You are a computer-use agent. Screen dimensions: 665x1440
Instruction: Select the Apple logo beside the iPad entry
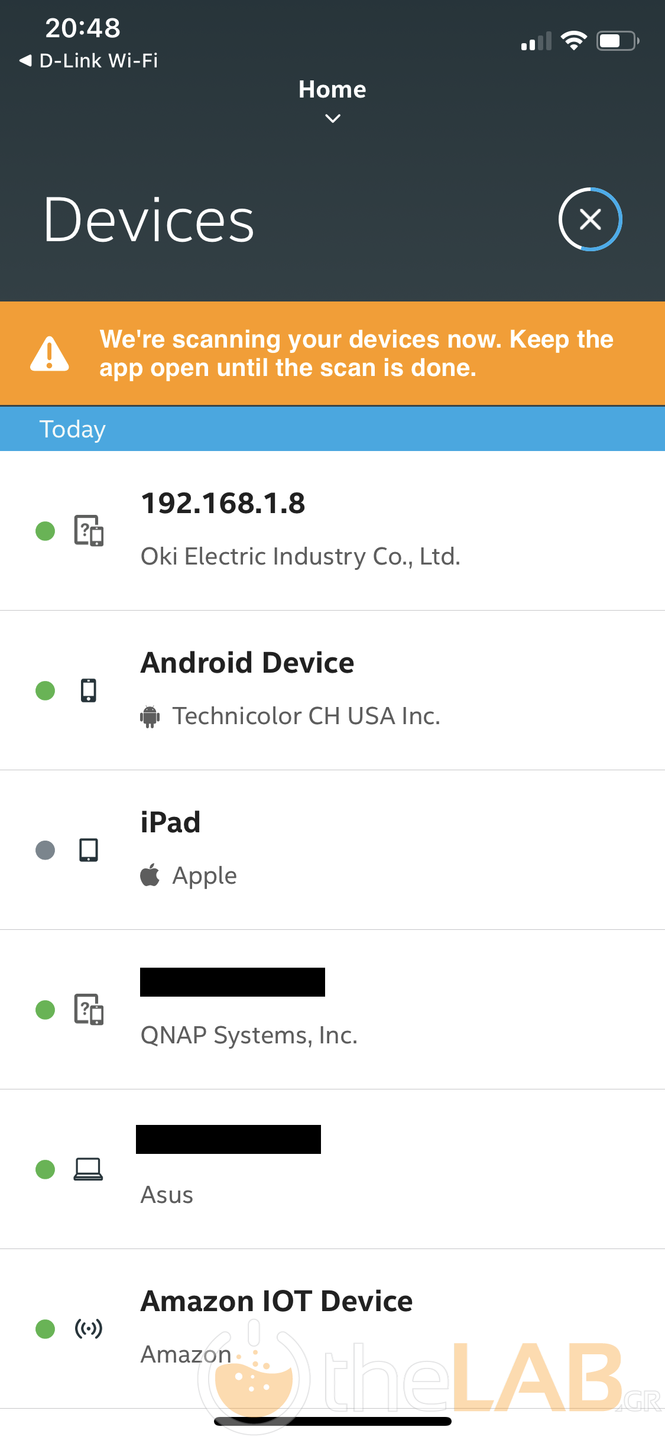pyautogui.click(x=149, y=874)
